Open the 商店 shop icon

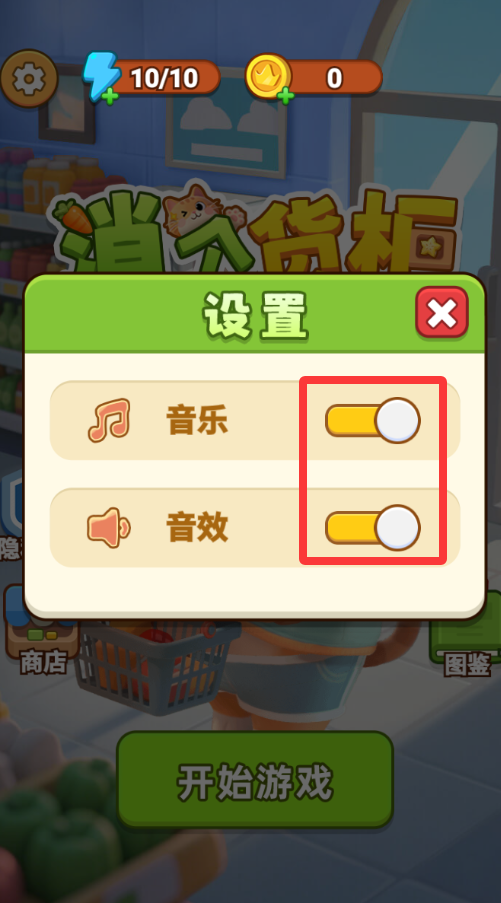(43, 633)
